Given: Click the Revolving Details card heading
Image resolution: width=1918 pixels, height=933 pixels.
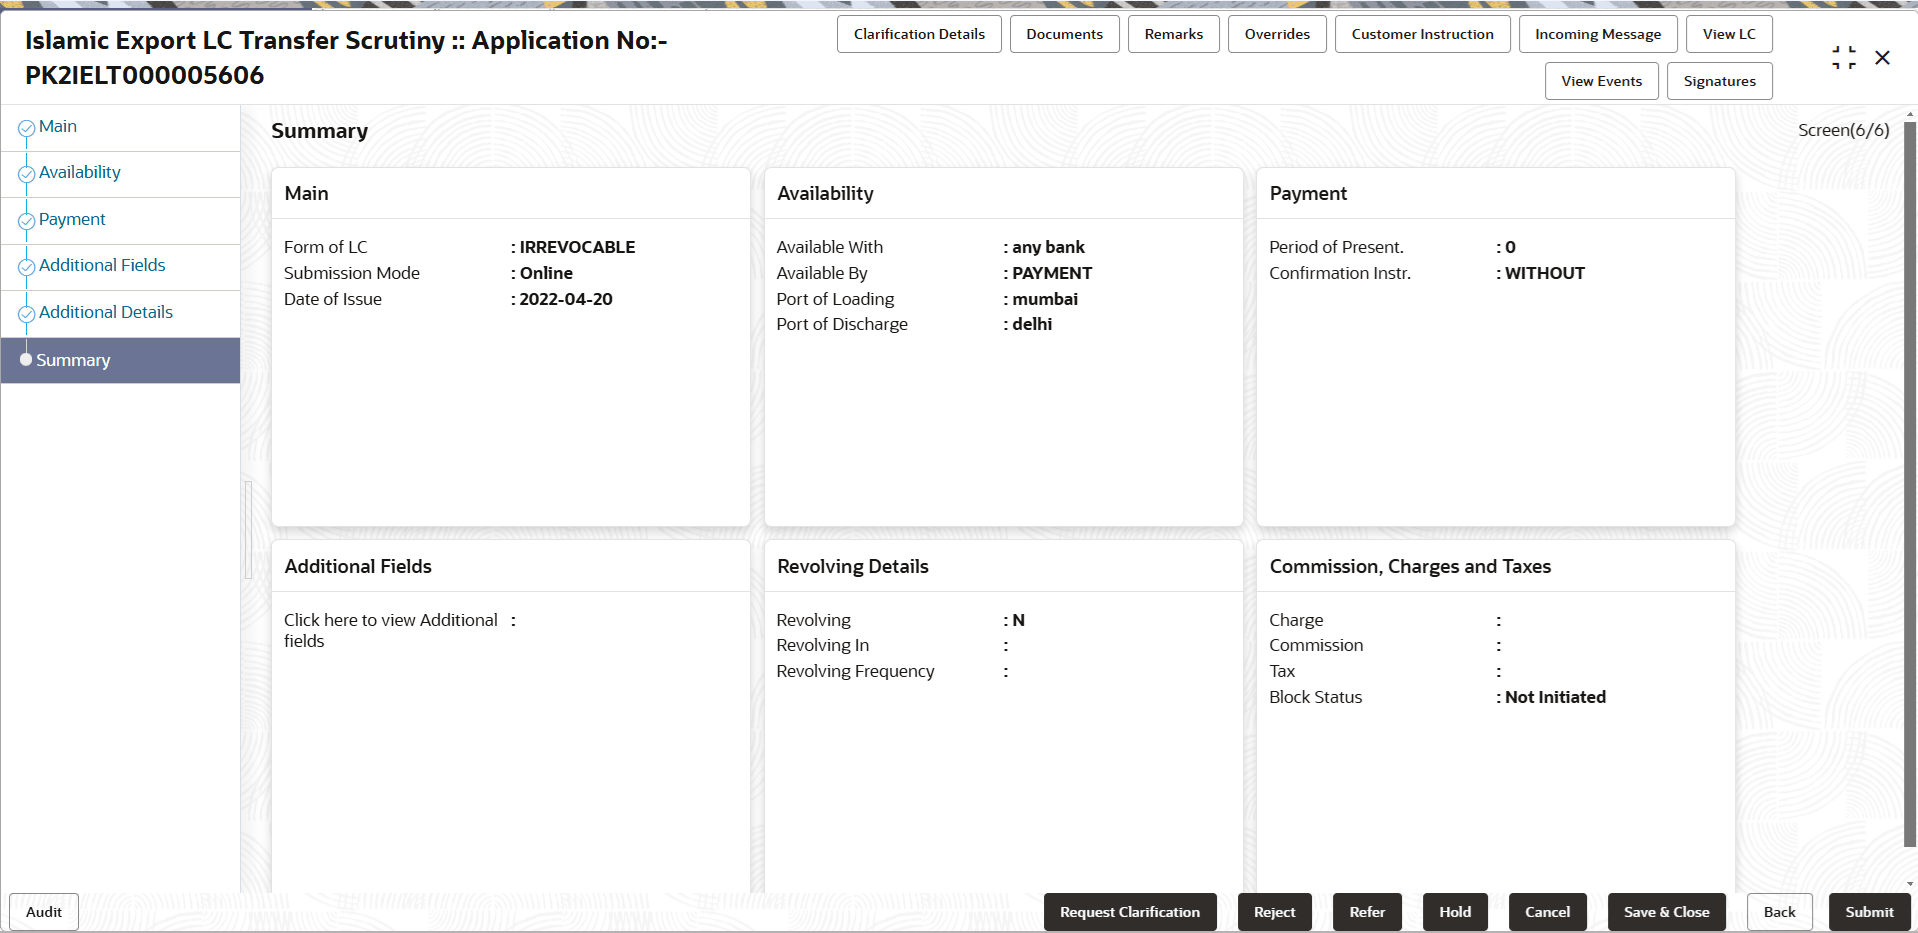Looking at the screenshot, I should click(853, 567).
